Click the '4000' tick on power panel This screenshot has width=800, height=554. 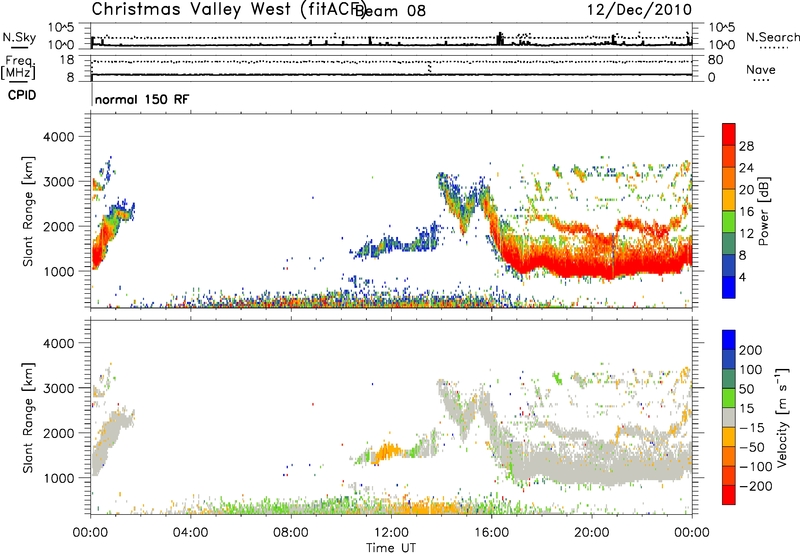(x=59, y=137)
